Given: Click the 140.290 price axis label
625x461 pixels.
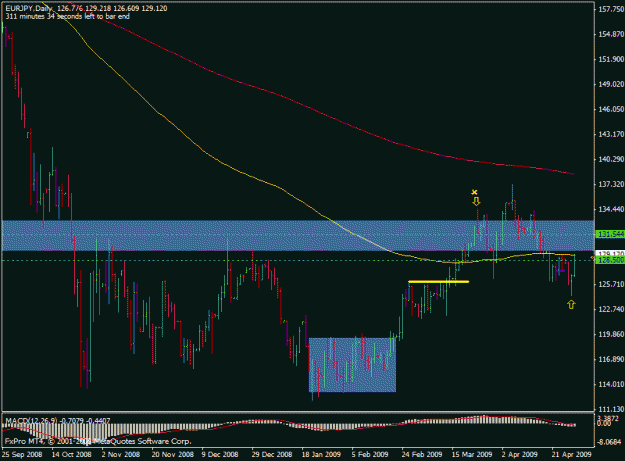Looking at the screenshot, I should click(611, 159).
